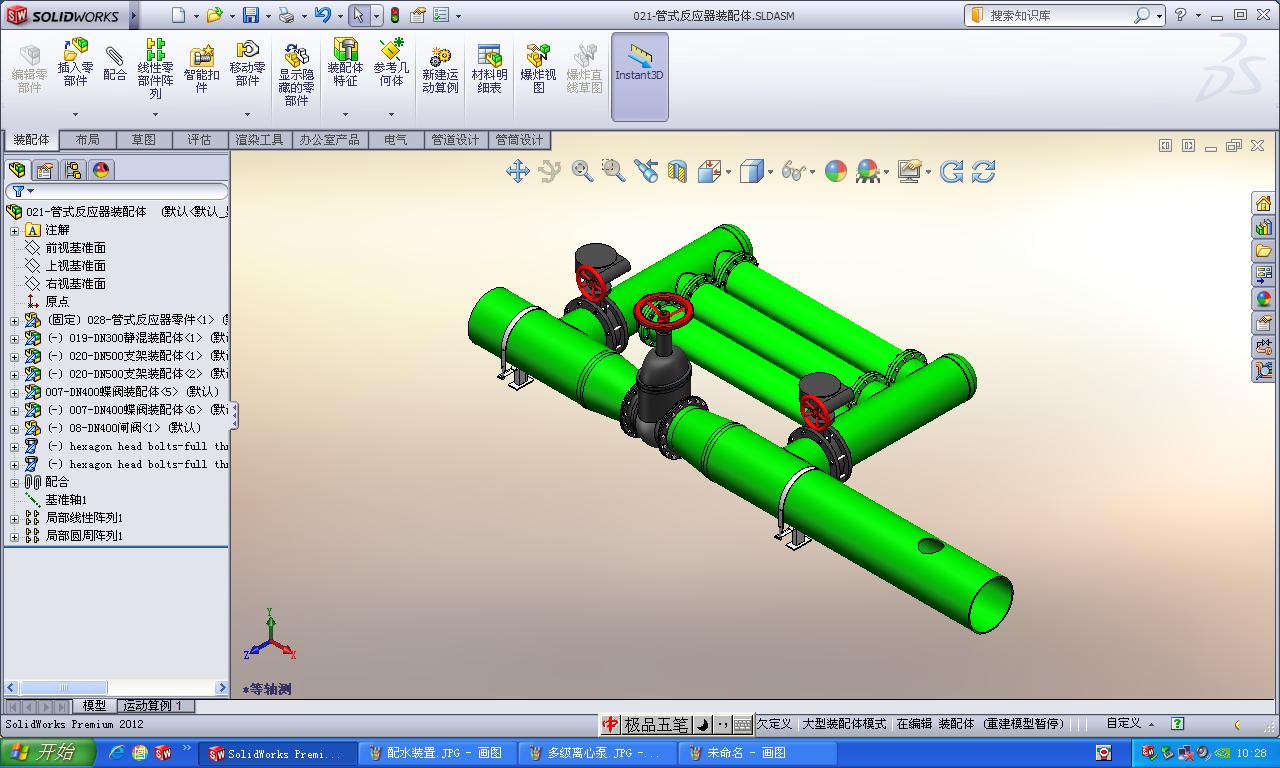Click the feature tree filter field
1280x768 pixels.
click(117, 191)
